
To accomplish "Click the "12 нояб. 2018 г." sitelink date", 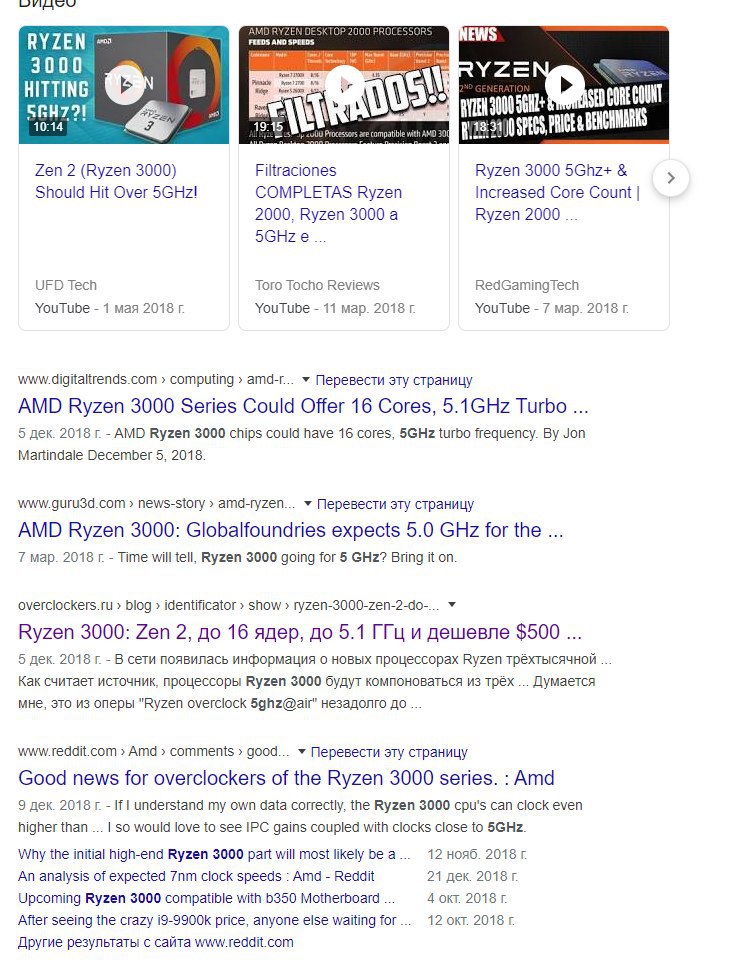I will (x=477, y=854).
